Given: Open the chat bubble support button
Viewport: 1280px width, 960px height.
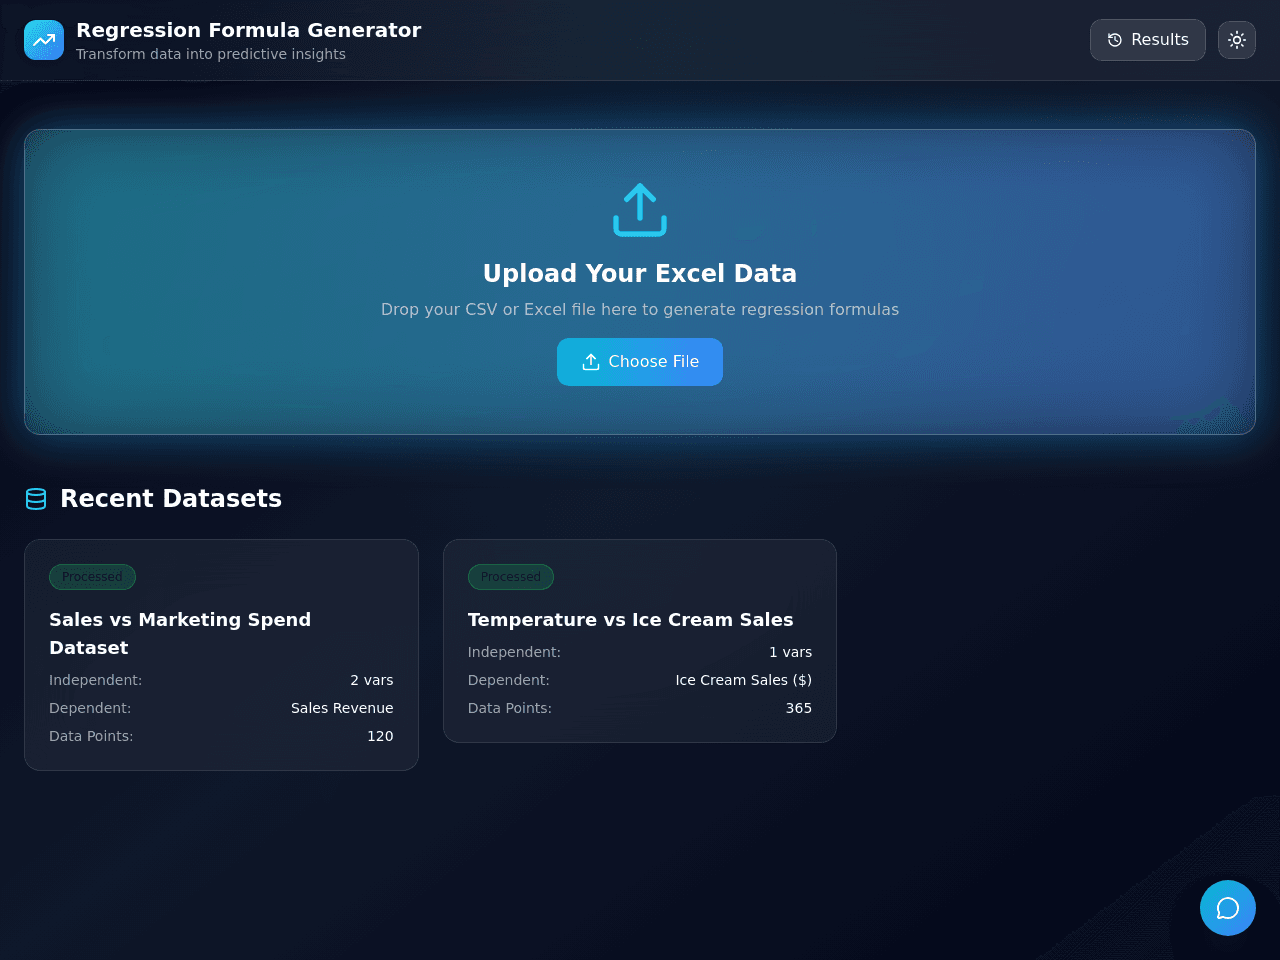Looking at the screenshot, I should [1228, 908].
